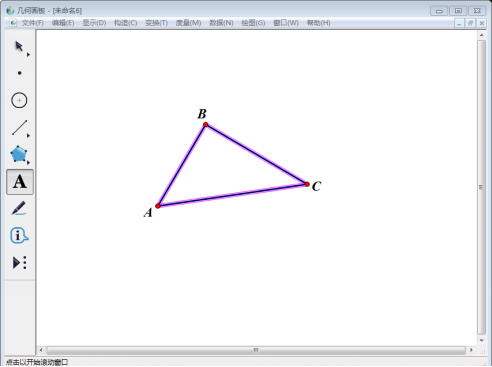This screenshot has height=367, width=492.
Task: Click vertex point B
Action: (206, 125)
